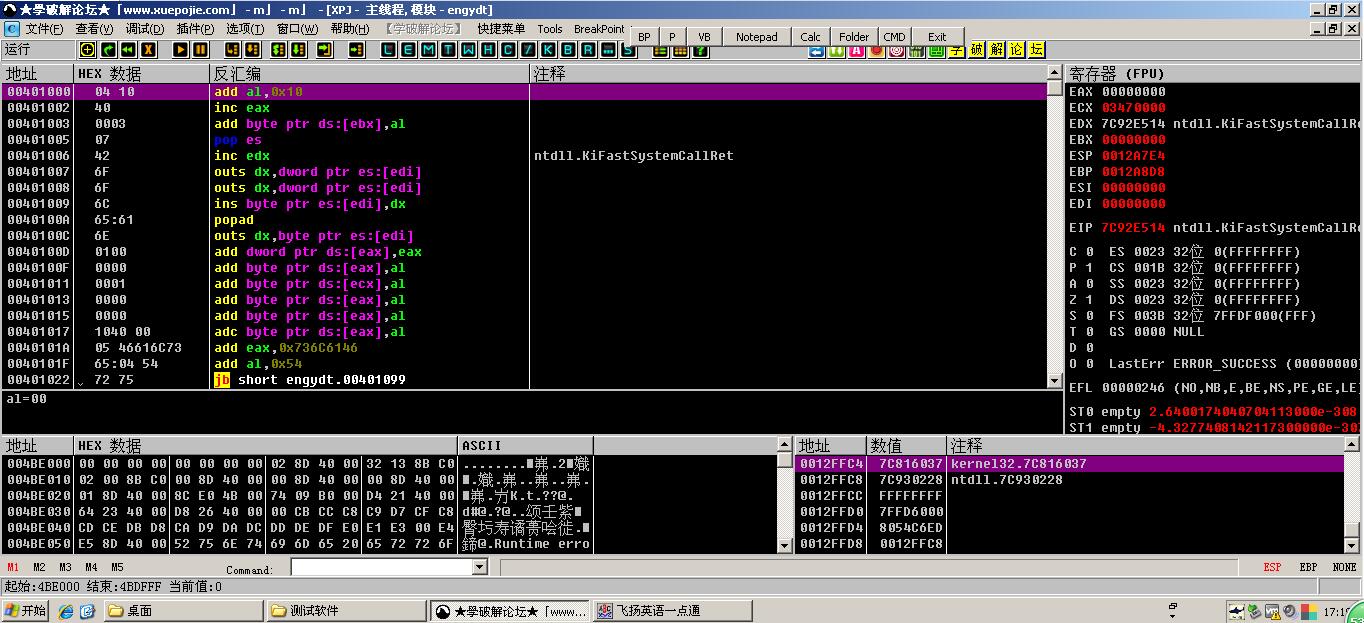Open References window with R icon
Viewport: 1364px width, 623px height.
pyautogui.click(x=587, y=49)
